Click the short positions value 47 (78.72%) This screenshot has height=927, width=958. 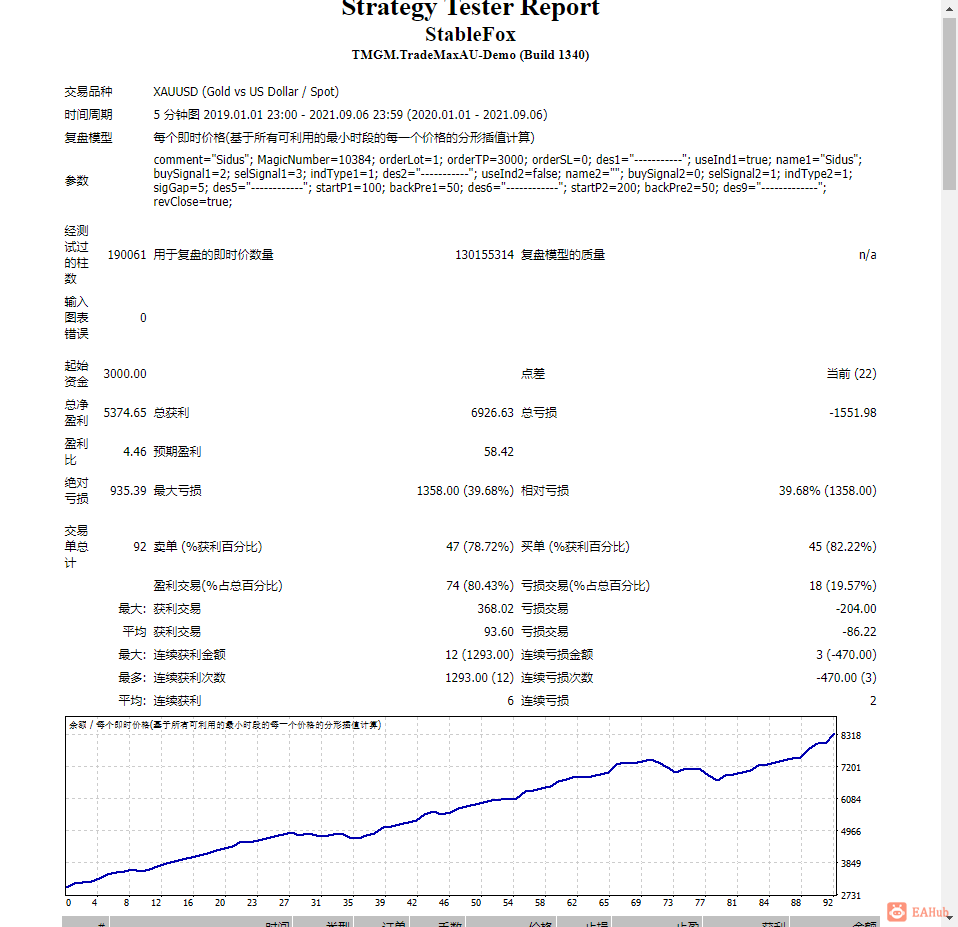click(x=480, y=547)
